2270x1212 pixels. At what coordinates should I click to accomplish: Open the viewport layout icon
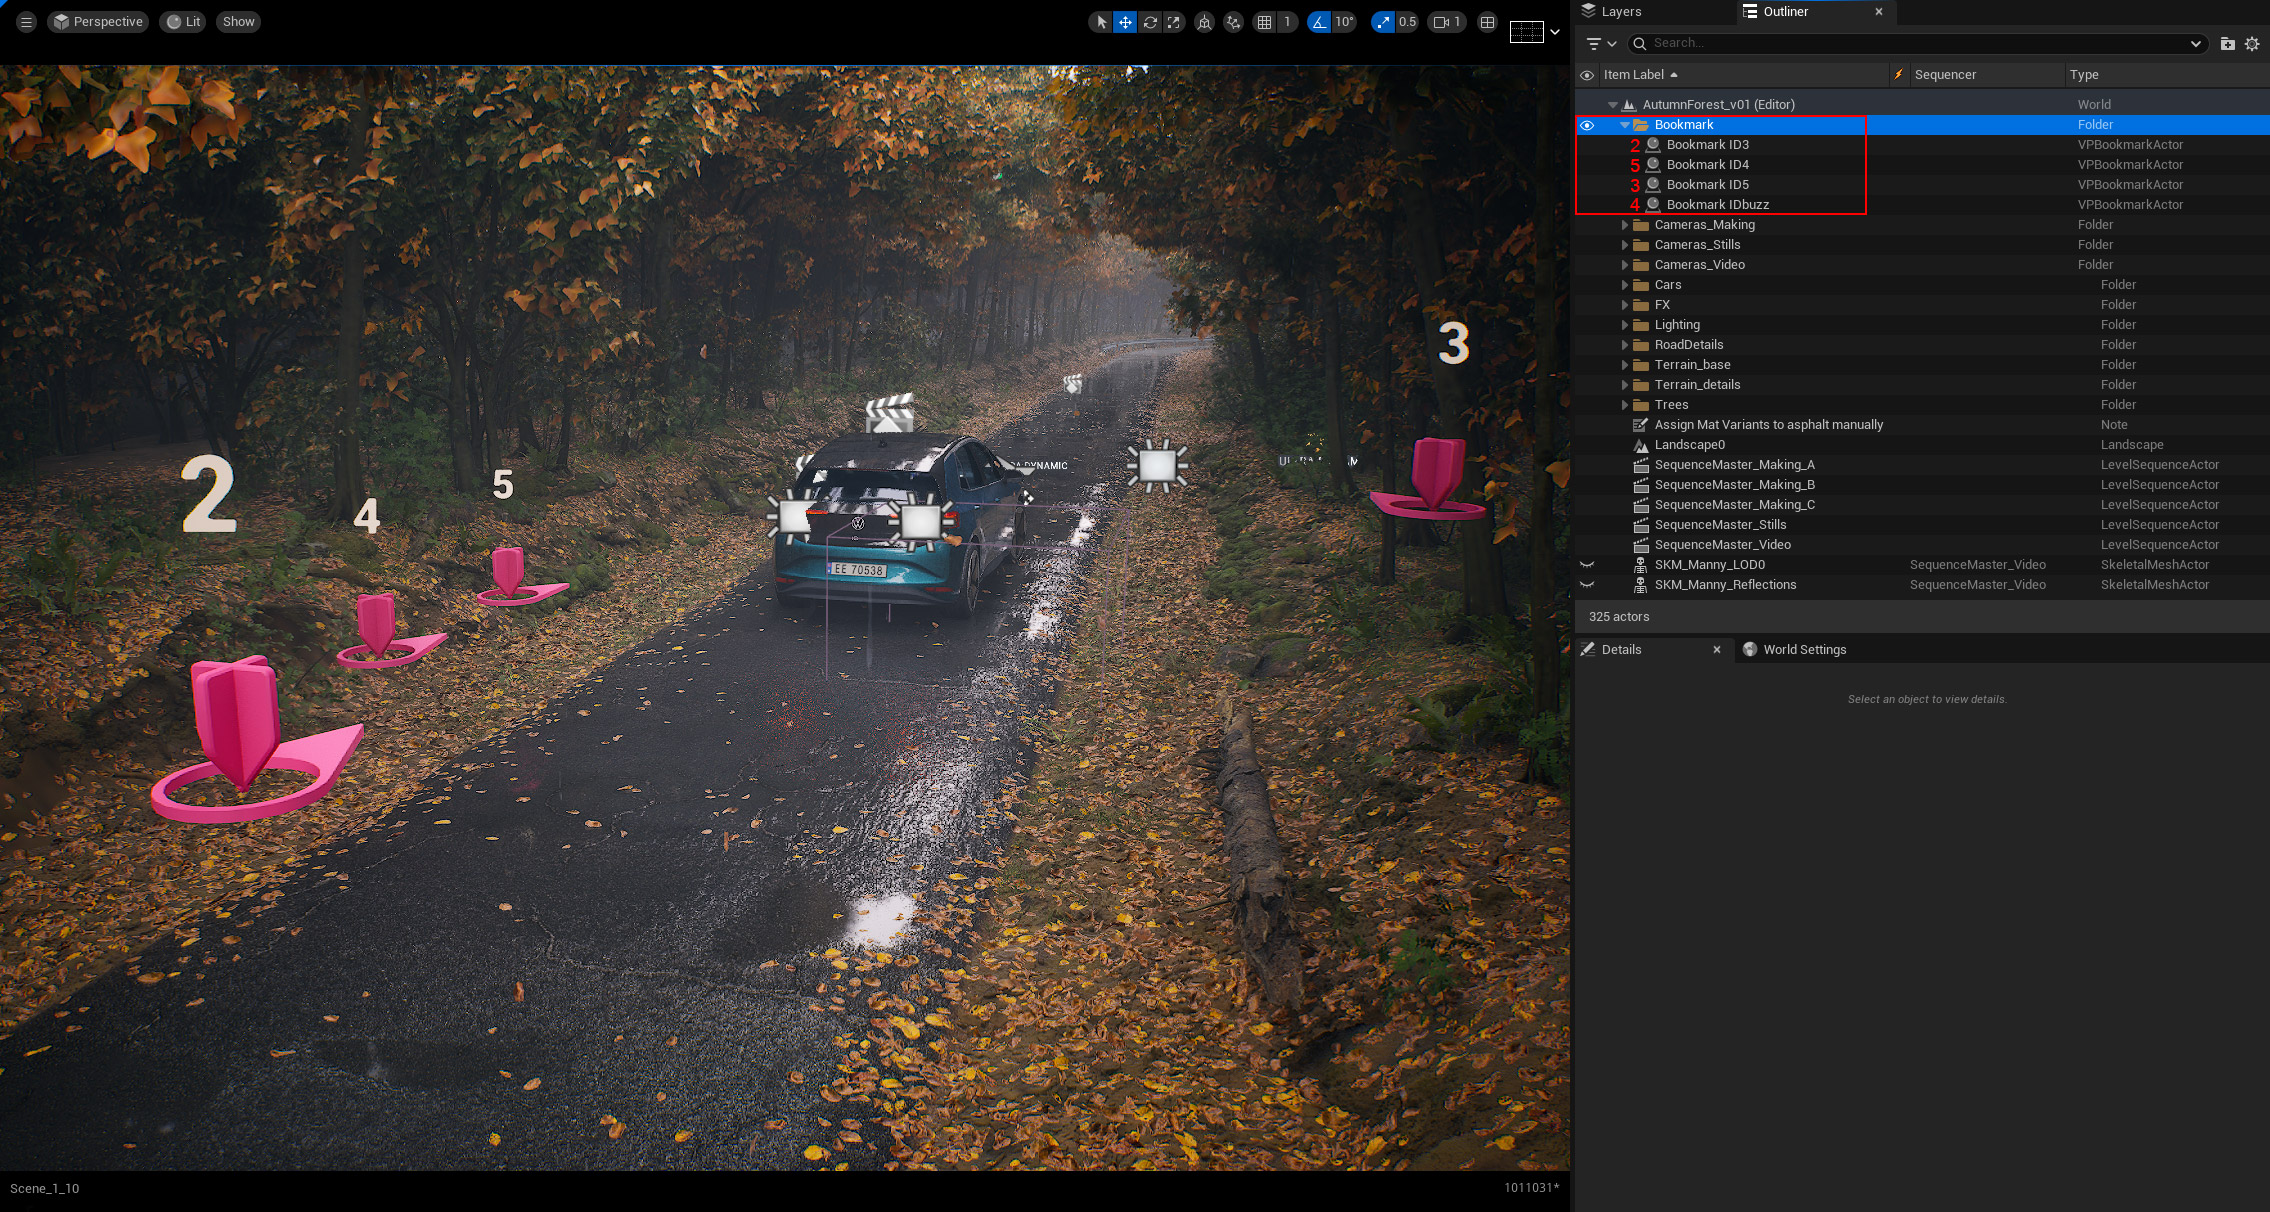1488,22
